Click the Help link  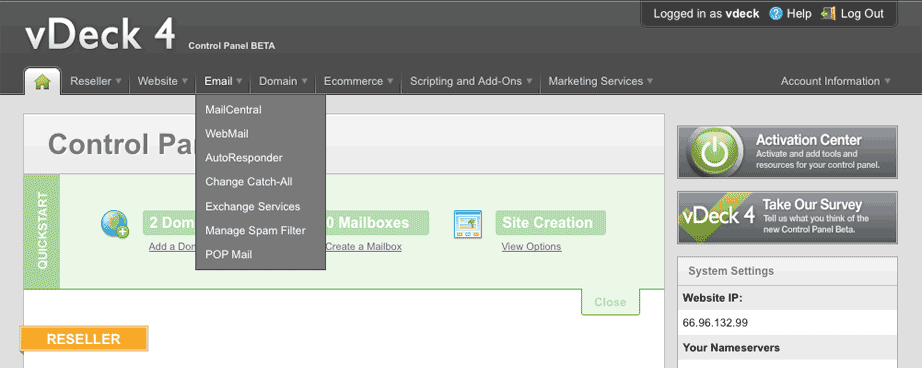click(799, 14)
